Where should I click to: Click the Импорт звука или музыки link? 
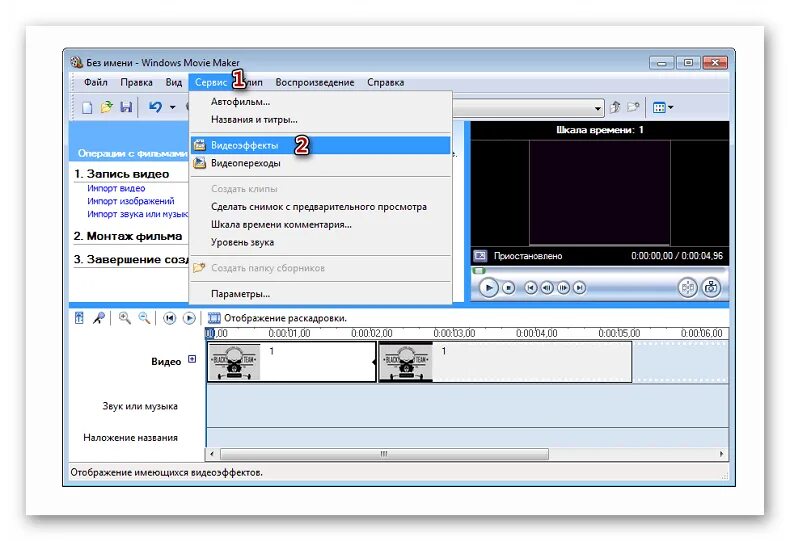137,214
